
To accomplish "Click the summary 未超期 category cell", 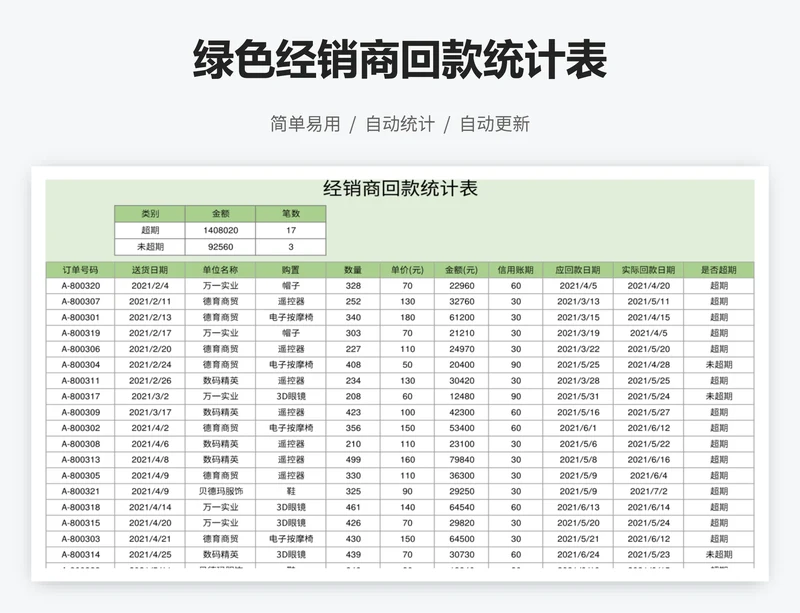I will pyautogui.click(x=150, y=247).
